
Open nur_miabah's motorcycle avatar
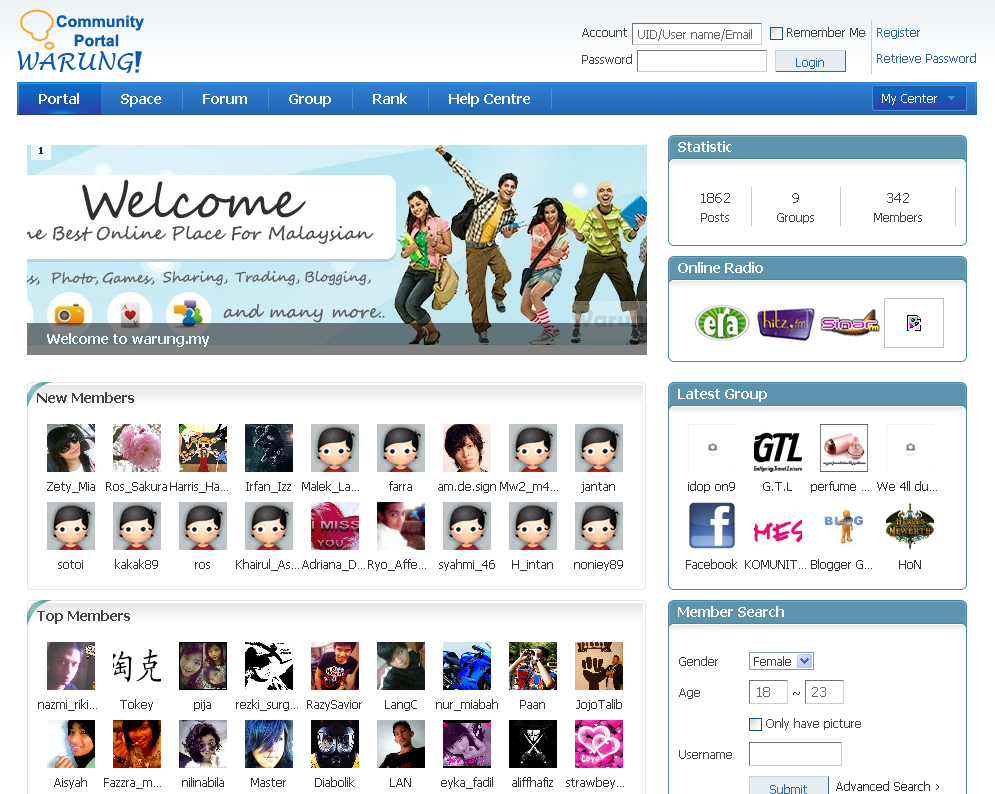coord(467,666)
